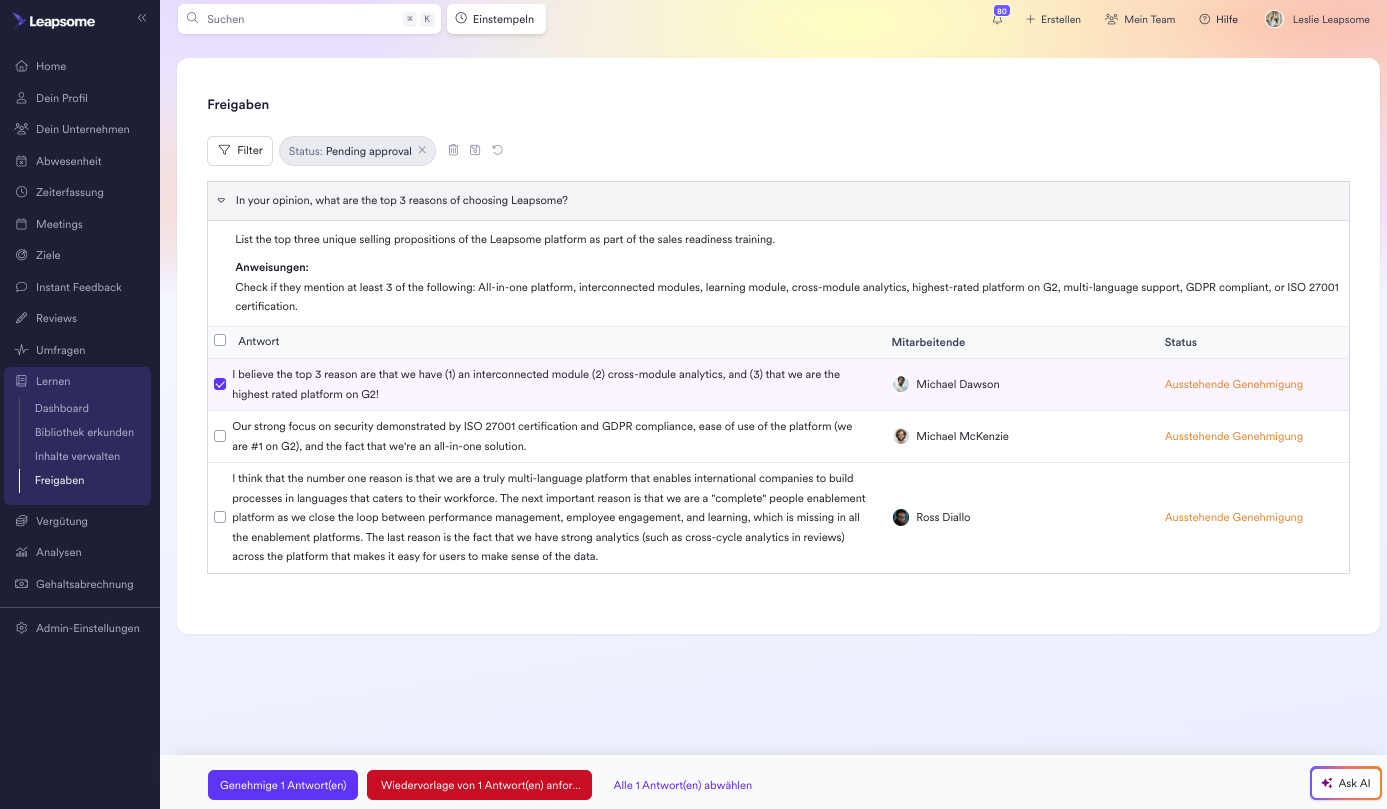Open notifications bell with 80 badge

(998, 18)
